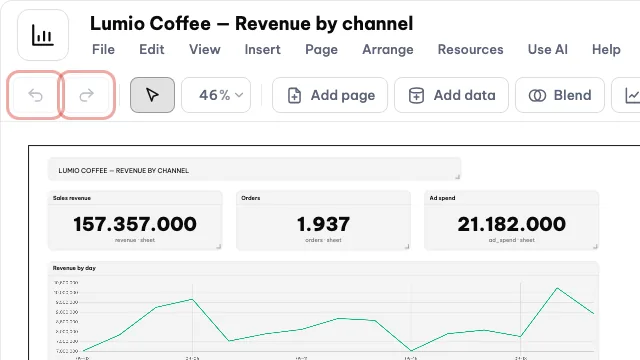Click the add chart icon at toolbar edge
This screenshot has height=360, width=640.
(629, 95)
